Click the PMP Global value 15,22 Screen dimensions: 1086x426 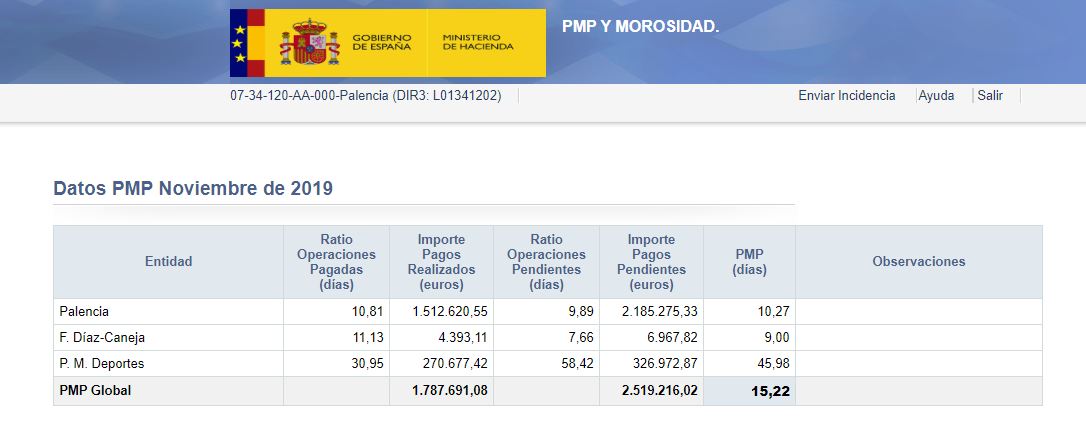click(770, 391)
